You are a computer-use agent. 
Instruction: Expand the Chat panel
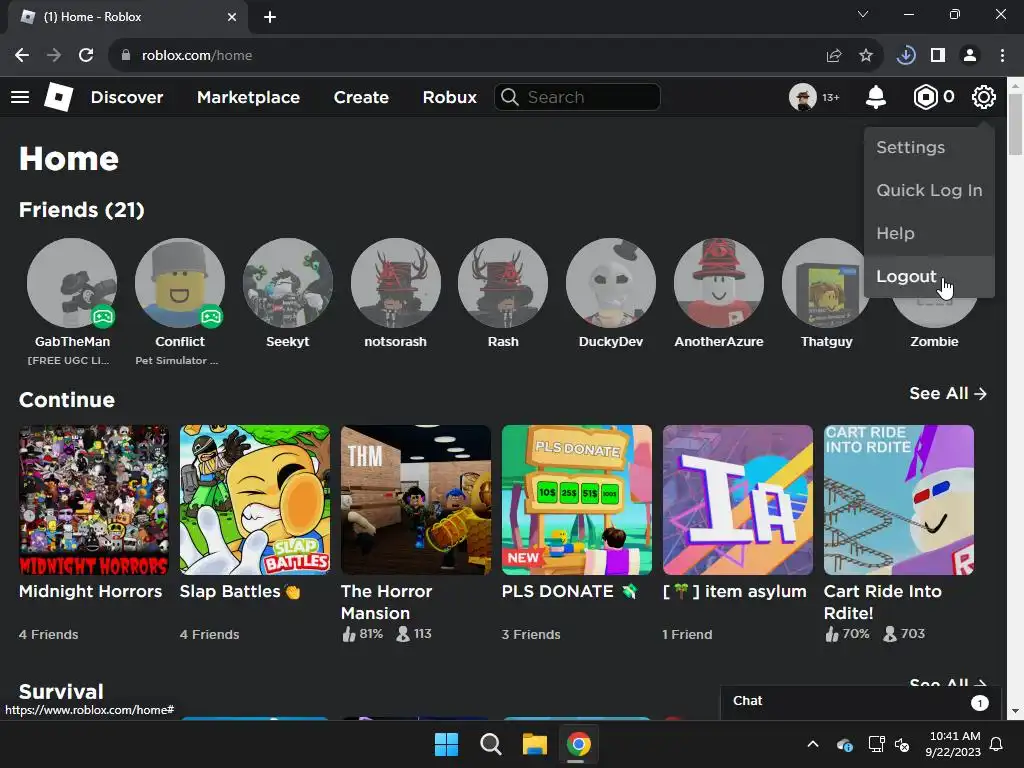coord(861,702)
